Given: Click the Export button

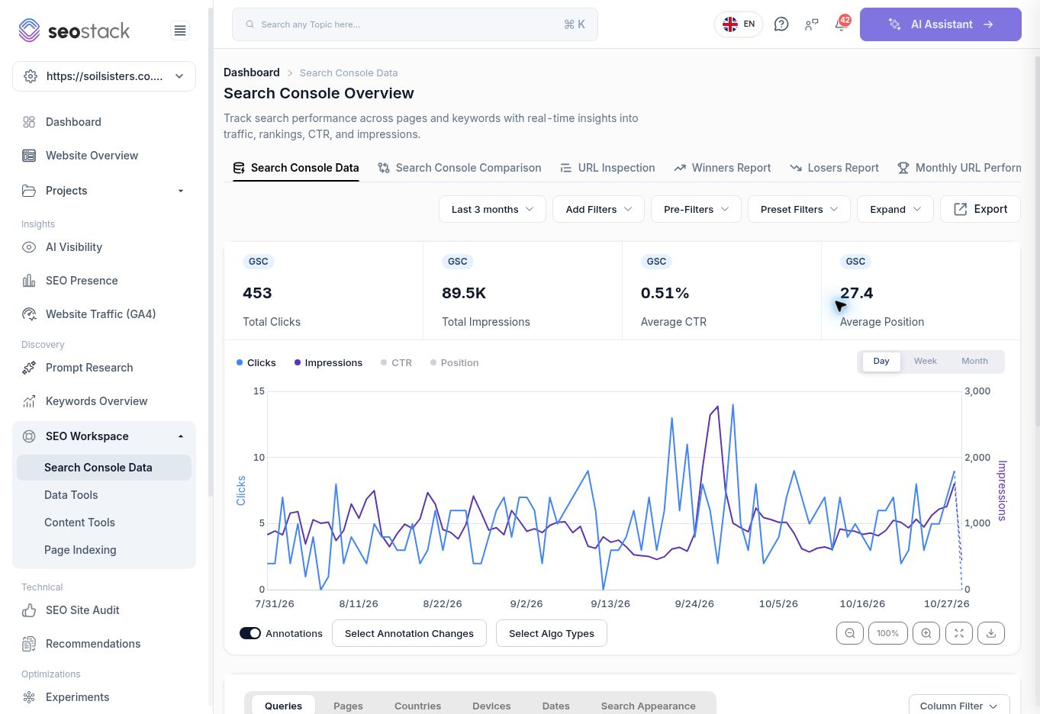Looking at the screenshot, I should click(980, 209).
